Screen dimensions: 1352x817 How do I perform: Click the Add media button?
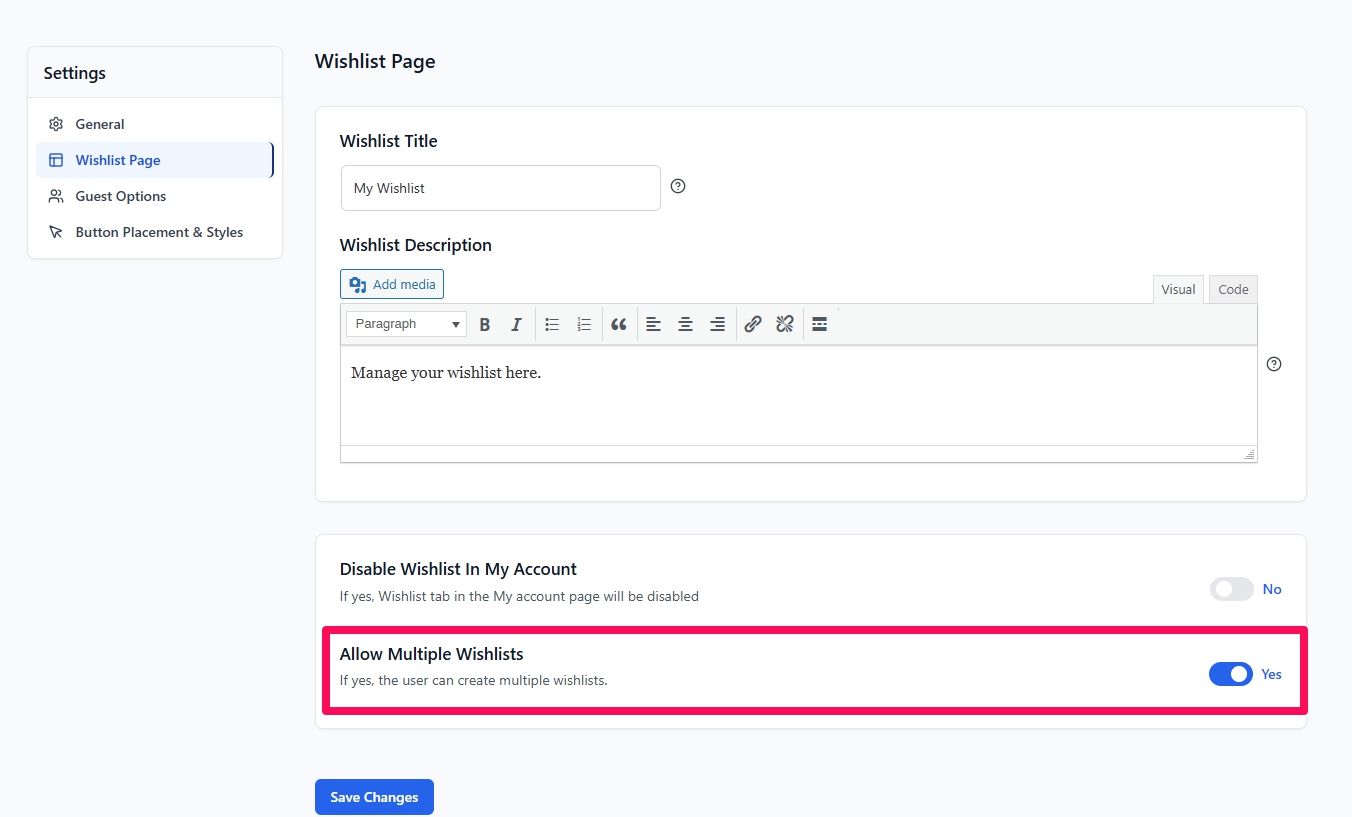click(x=392, y=284)
